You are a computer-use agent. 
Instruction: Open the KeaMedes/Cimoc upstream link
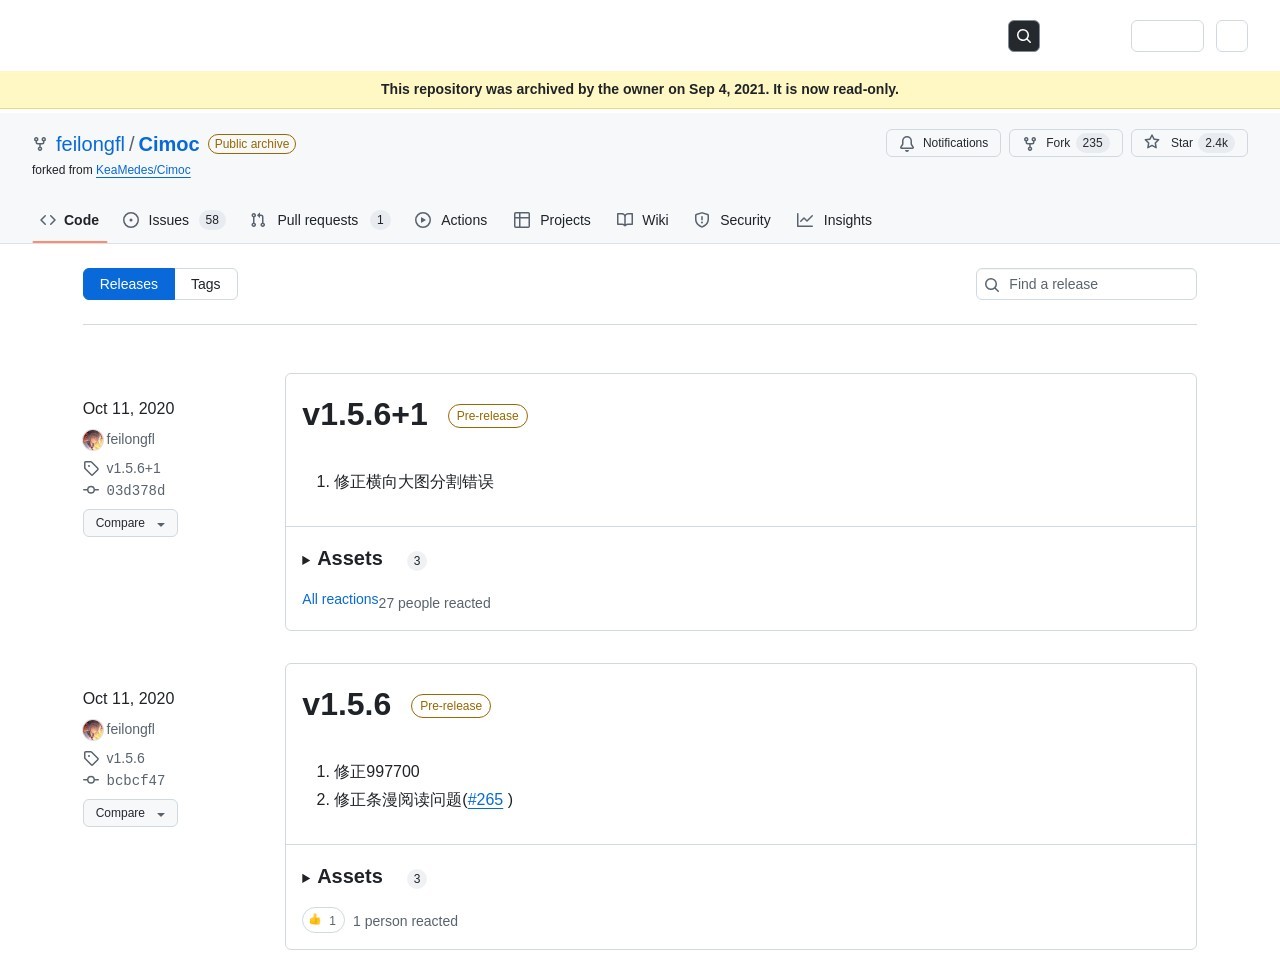[143, 170]
